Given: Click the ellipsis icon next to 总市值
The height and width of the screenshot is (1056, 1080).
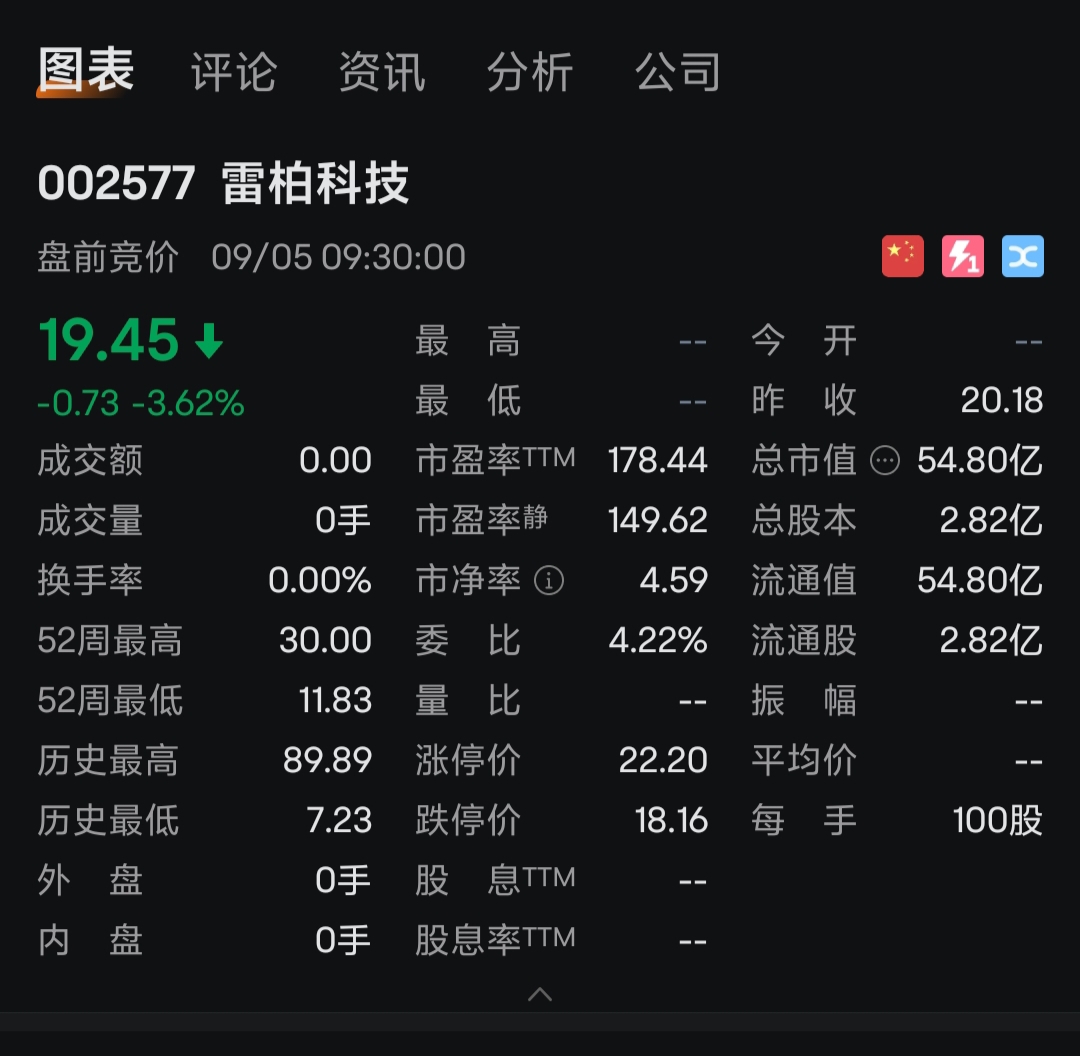Looking at the screenshot, I should (x=885, y=460).
